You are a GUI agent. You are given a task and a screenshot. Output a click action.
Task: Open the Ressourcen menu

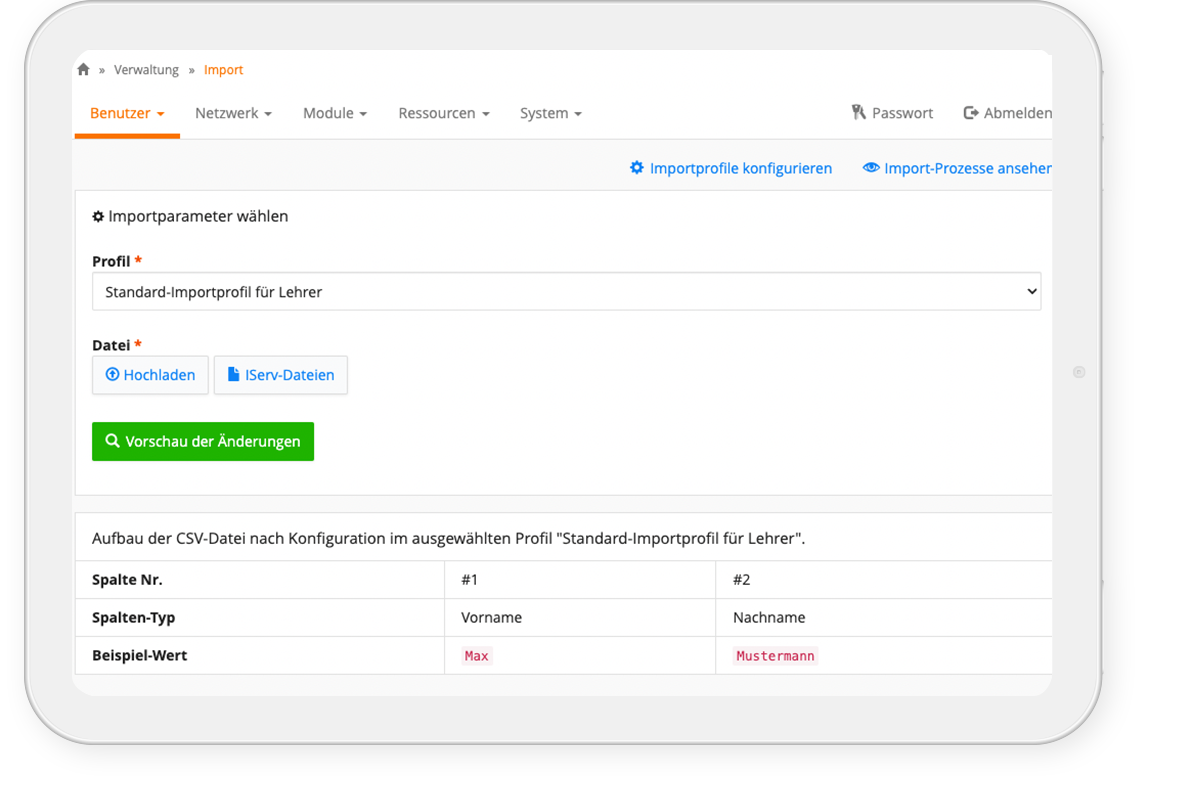tap(443, 113)
